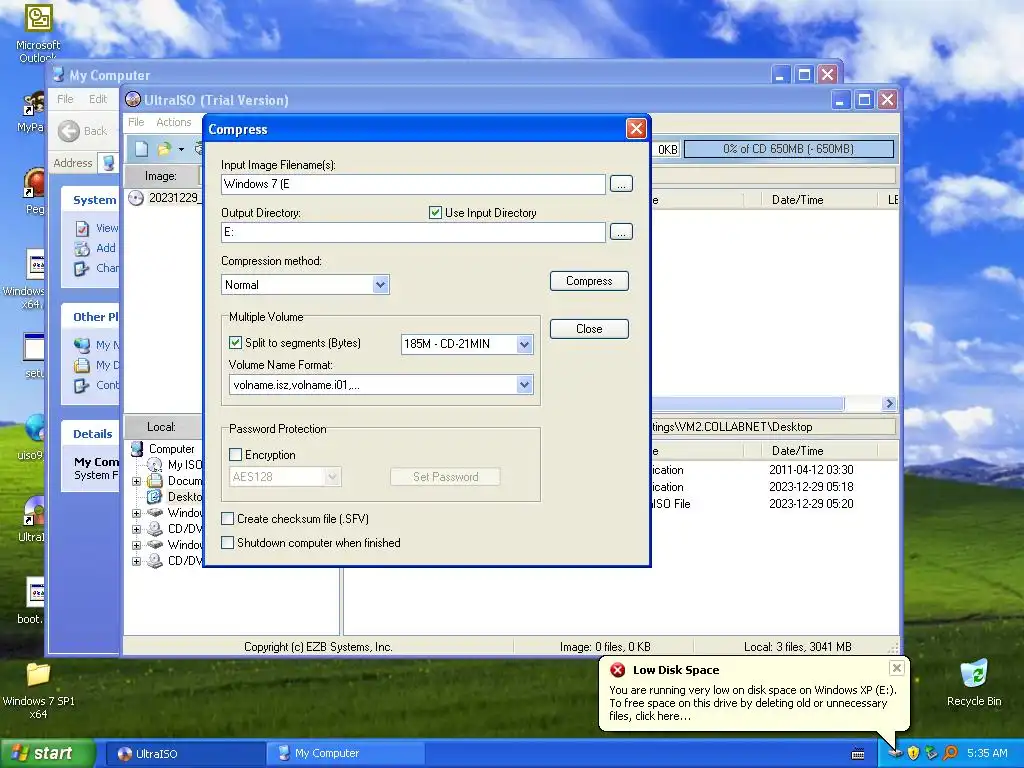Browse for the Output Directory
Image resolution: width=1024 pixels, height=768 pixels.
click(x=621, y=232)
